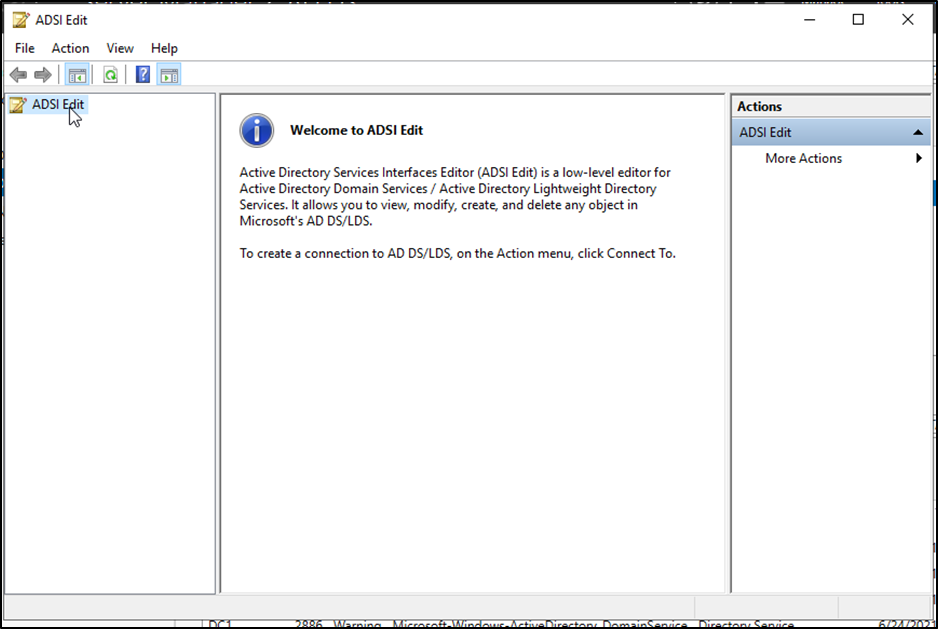Click the Back arrow toolbar icon
938x629 pixels.
click(x=18, y=75)
